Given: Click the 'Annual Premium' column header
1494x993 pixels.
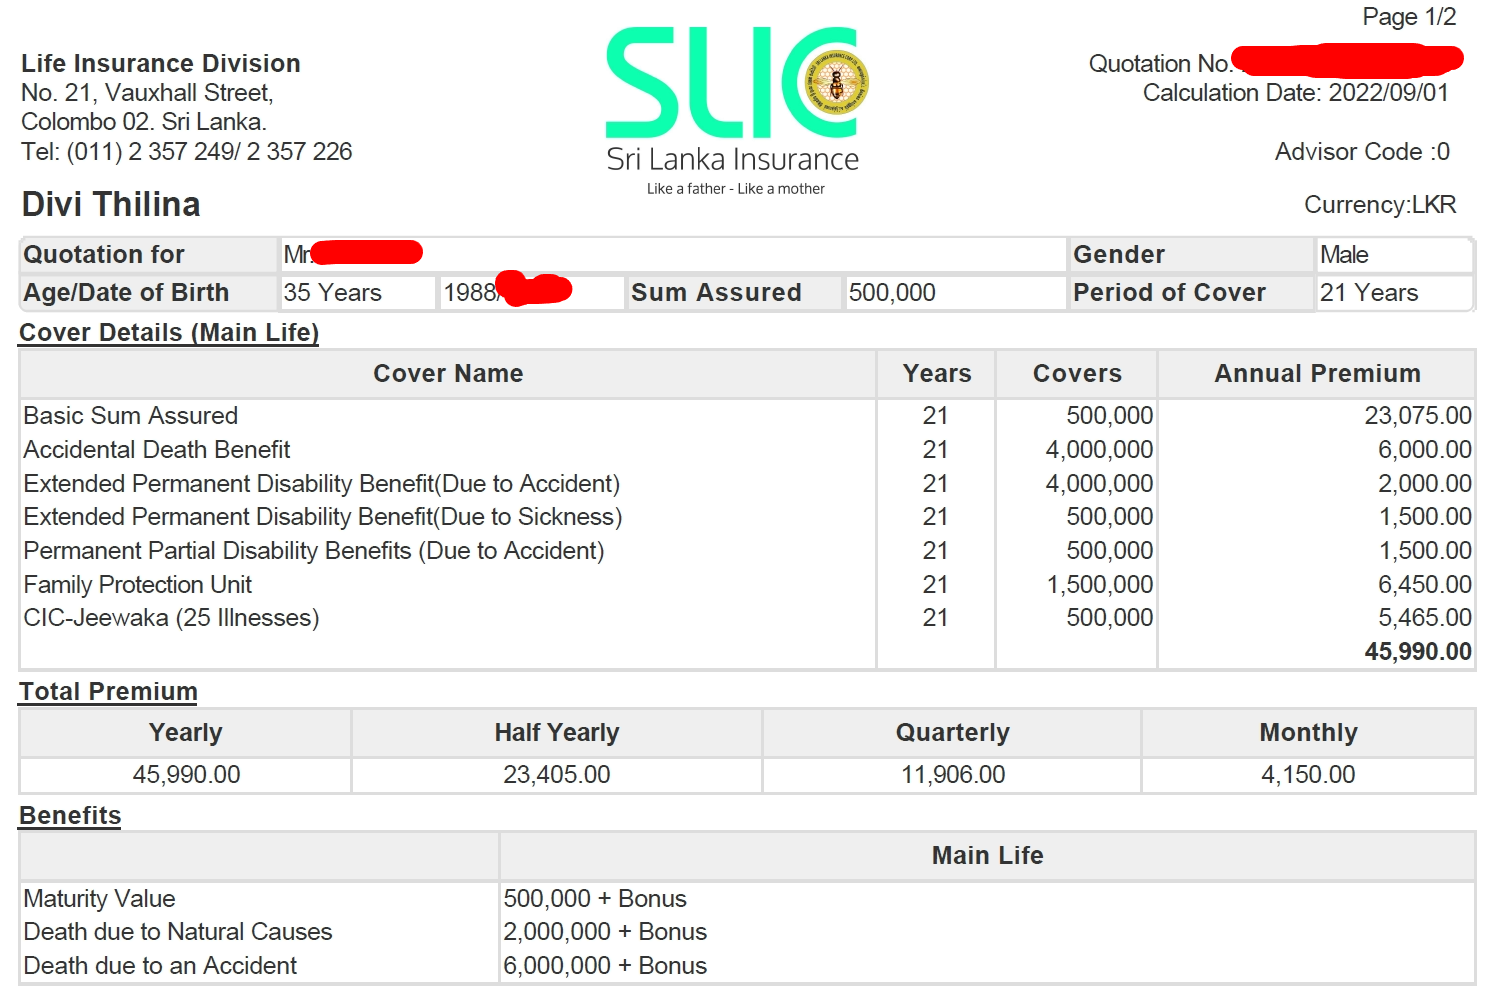Looking at the screenshot, I should (x=1317, y=374).
